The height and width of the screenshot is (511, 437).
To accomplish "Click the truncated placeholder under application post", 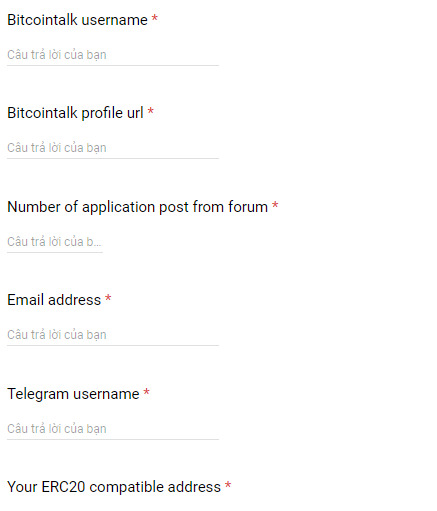I will pyautogui.click(x=54, y=242).
